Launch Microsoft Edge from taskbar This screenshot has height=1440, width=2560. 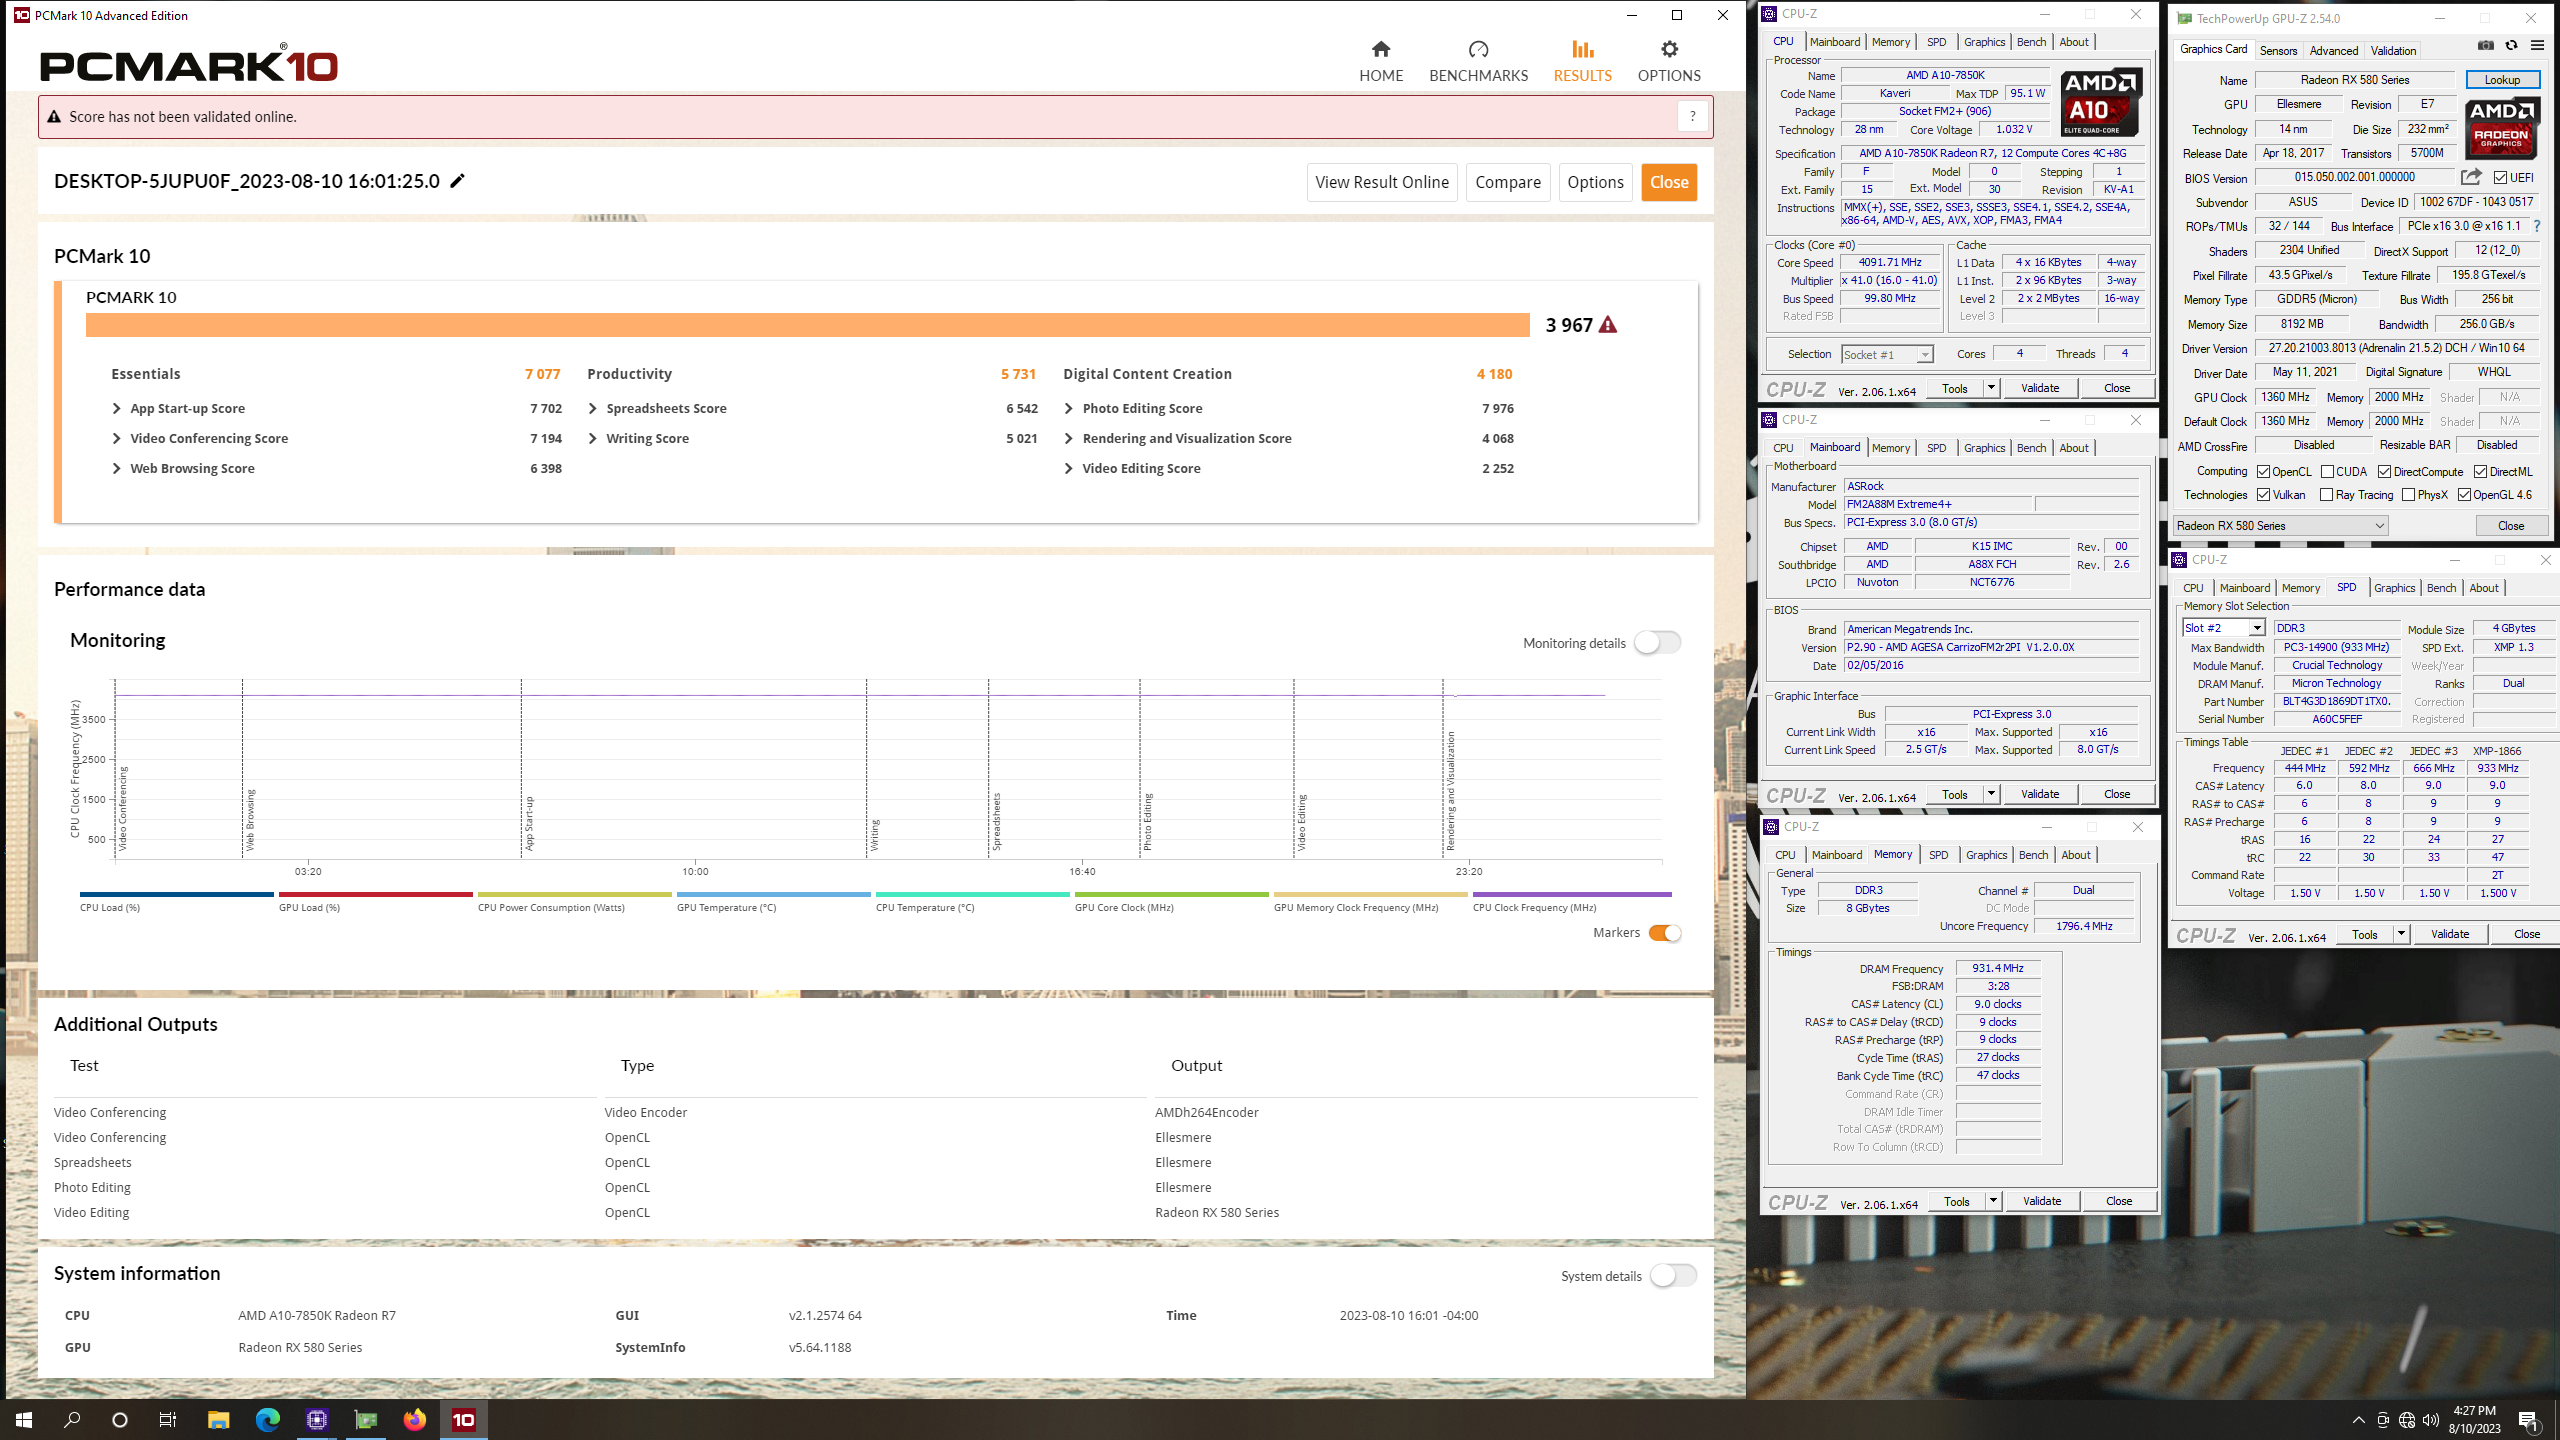[267, 1419]
